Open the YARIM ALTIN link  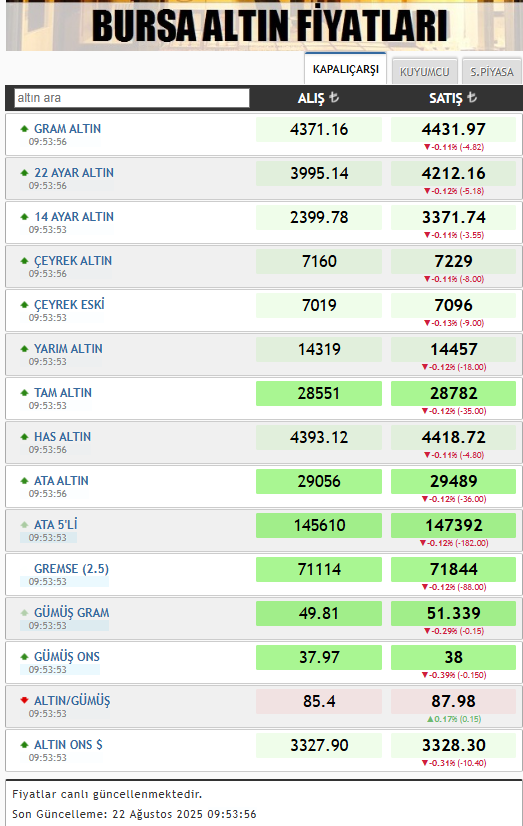tap(68, 349)
